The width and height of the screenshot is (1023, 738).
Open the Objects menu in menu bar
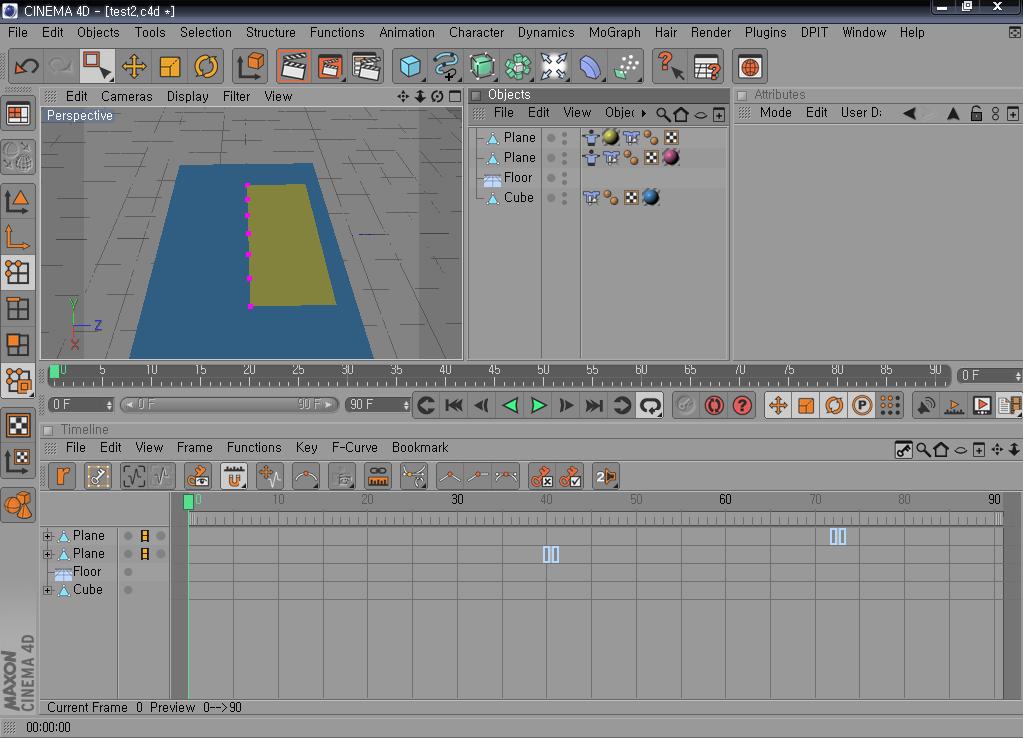98,32
